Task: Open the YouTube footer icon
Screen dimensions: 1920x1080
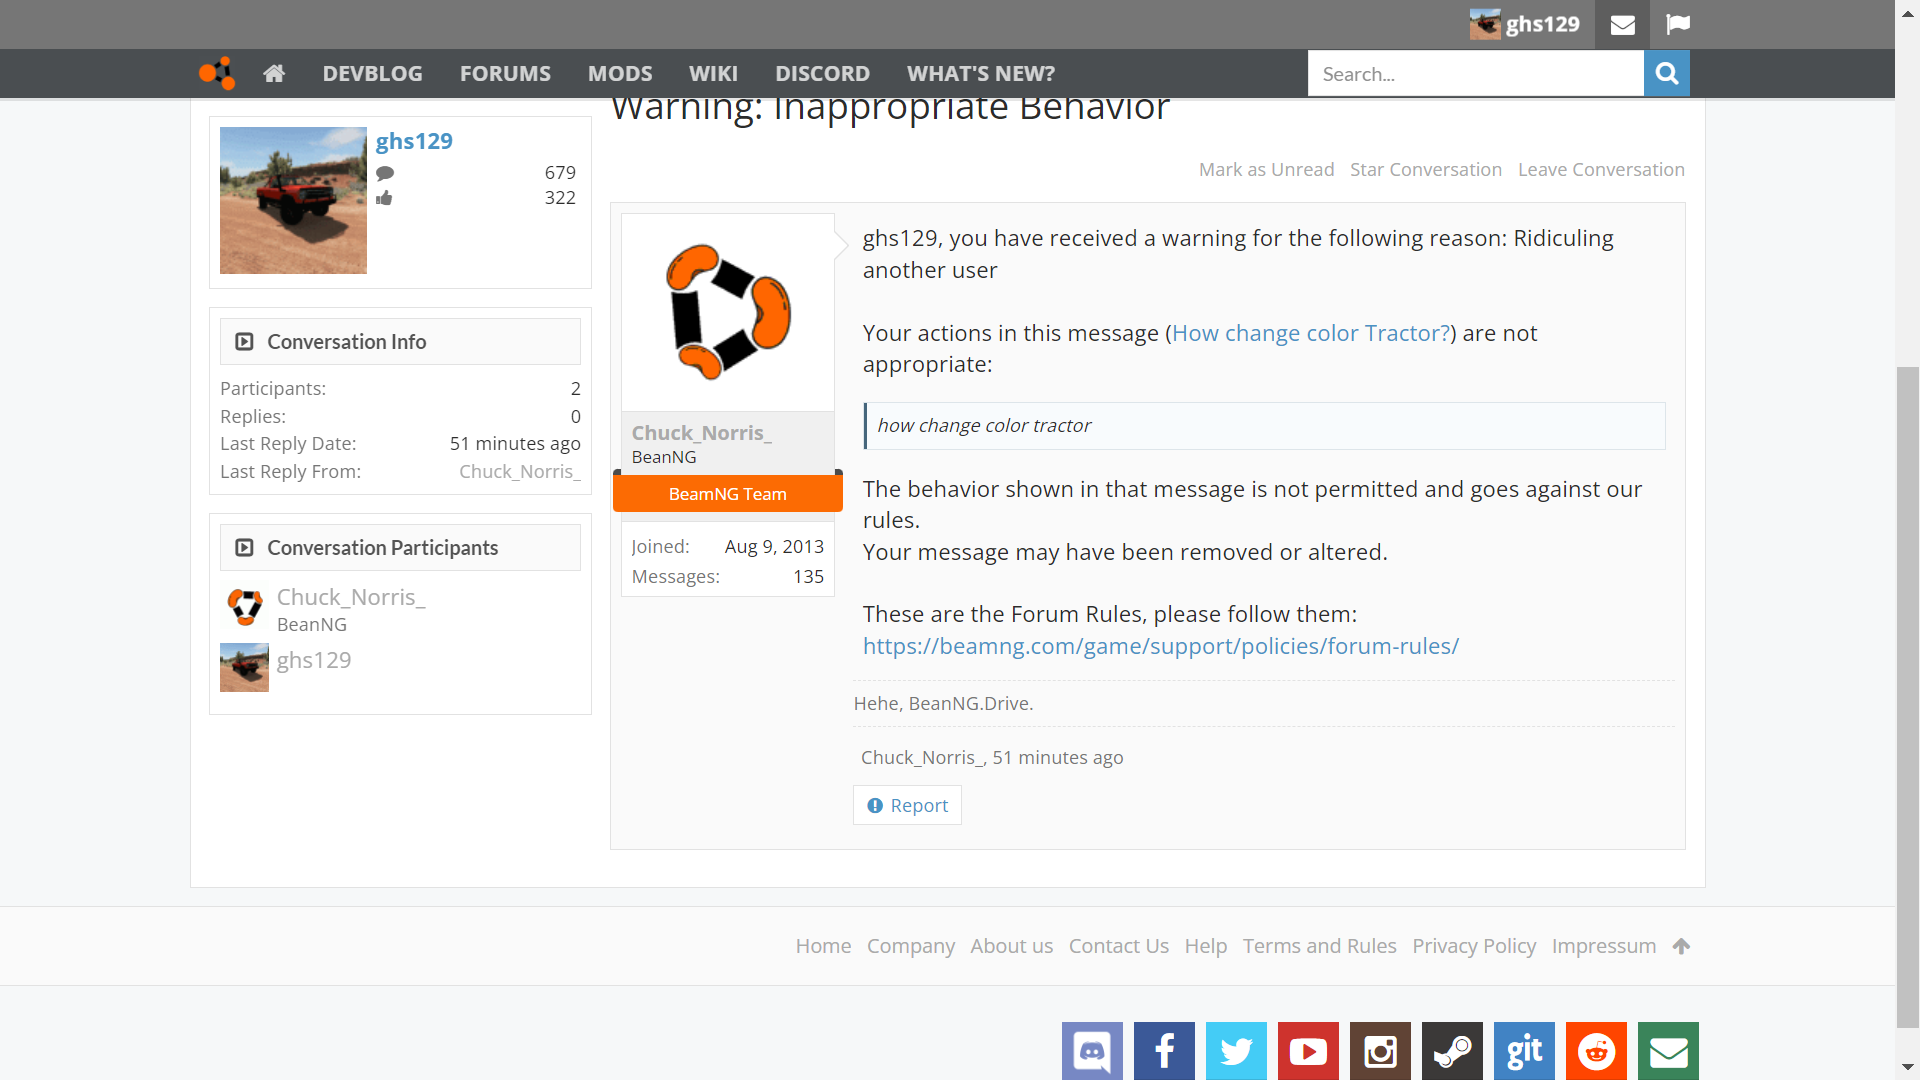Action: [1308, 1051]
